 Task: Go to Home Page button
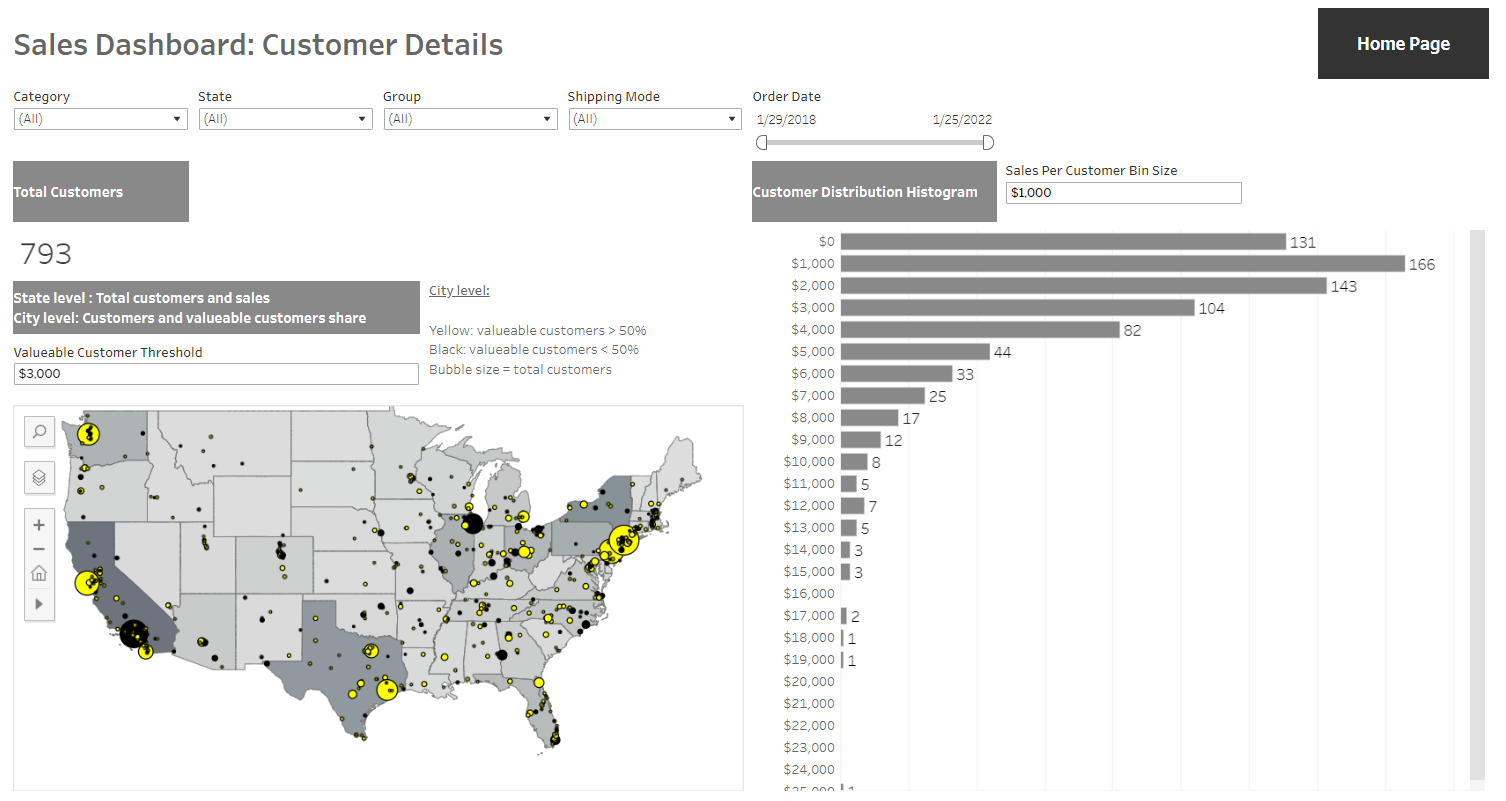[x=1403, y=44]
